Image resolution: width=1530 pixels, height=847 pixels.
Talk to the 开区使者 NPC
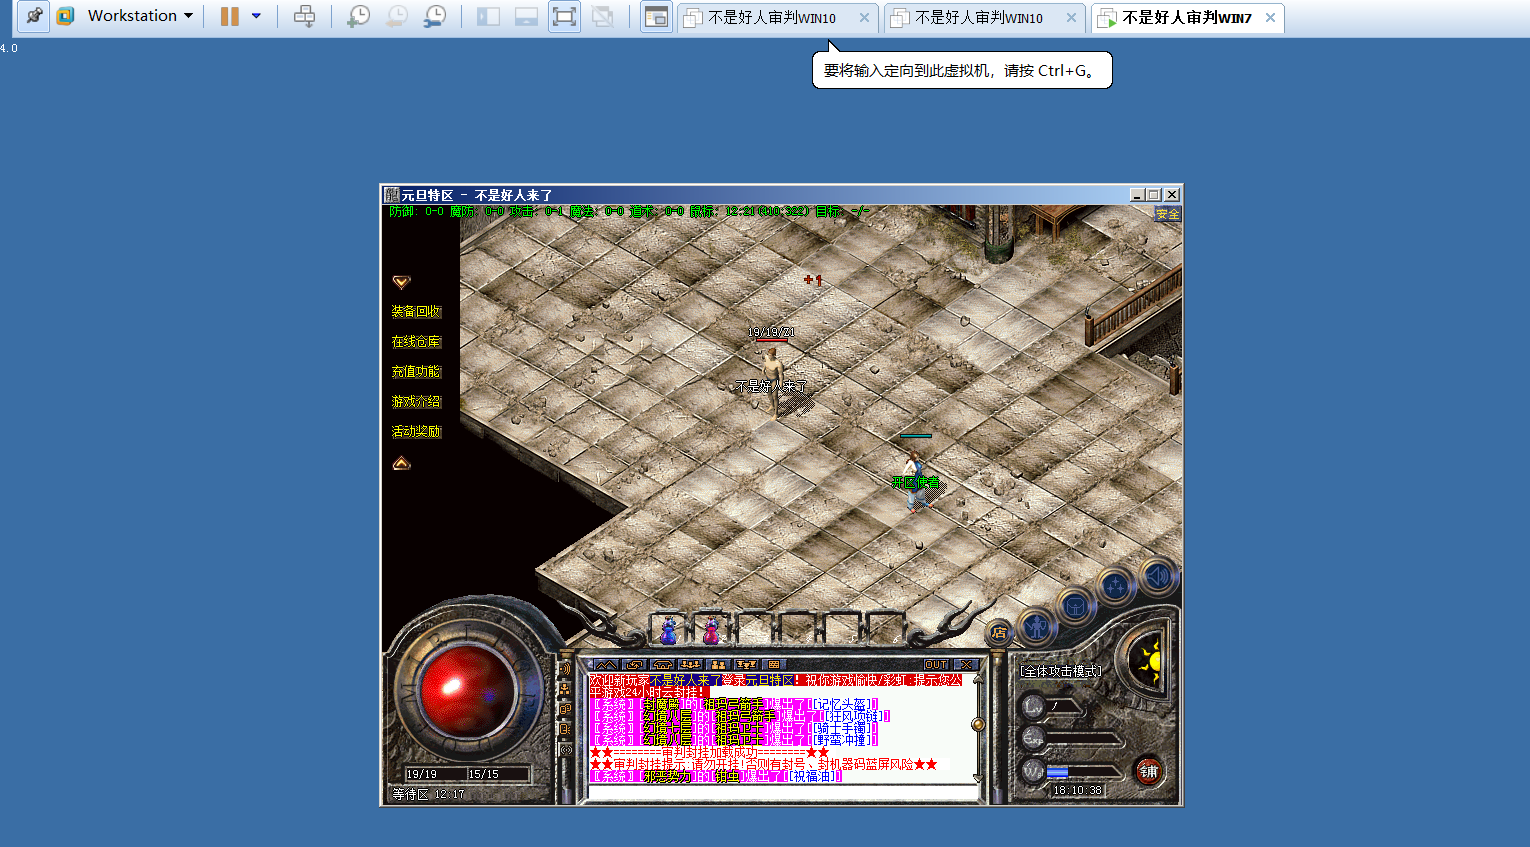pos(915,482)
